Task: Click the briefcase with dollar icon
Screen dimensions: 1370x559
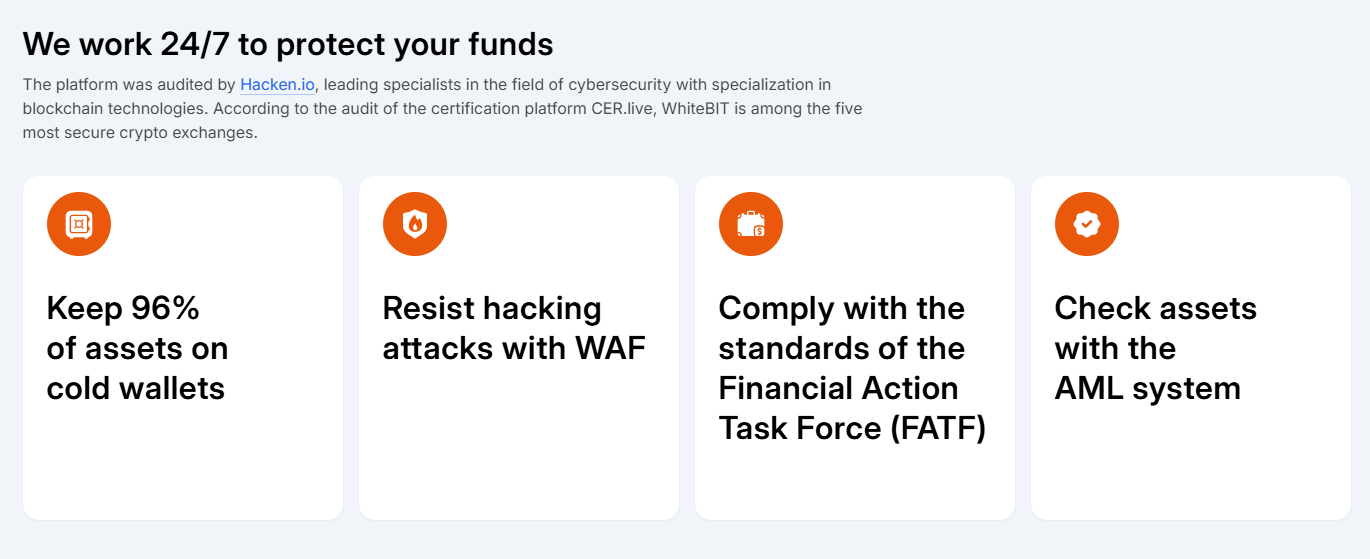Action: [x=751, y=224]
